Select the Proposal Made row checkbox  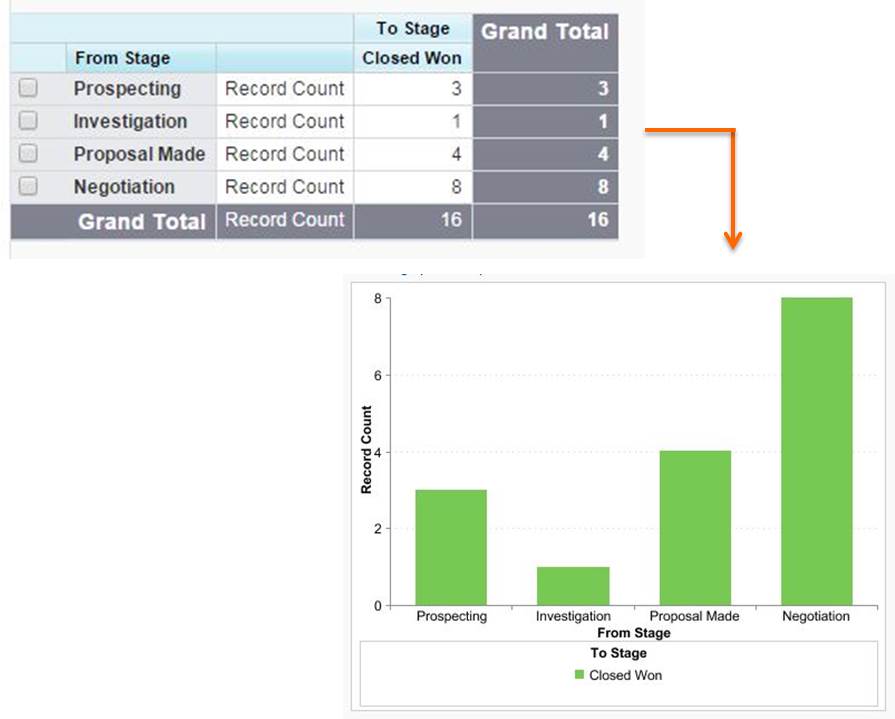click(x=28, y=155)
